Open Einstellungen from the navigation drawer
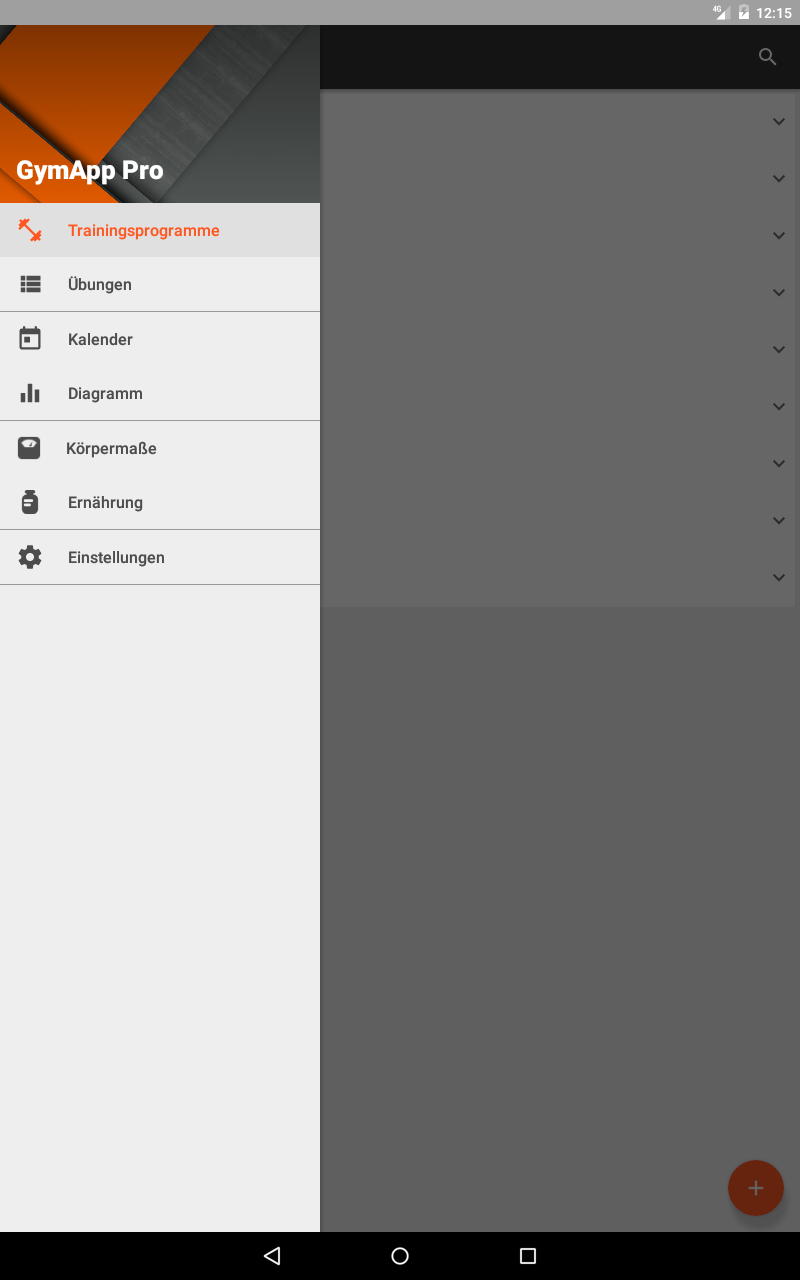This screenshot has width=800, height=1280. pos(160,557)
